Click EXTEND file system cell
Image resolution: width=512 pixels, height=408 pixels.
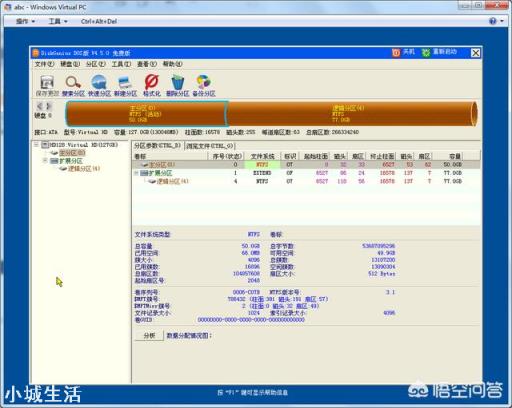click(x=262, y=173)
